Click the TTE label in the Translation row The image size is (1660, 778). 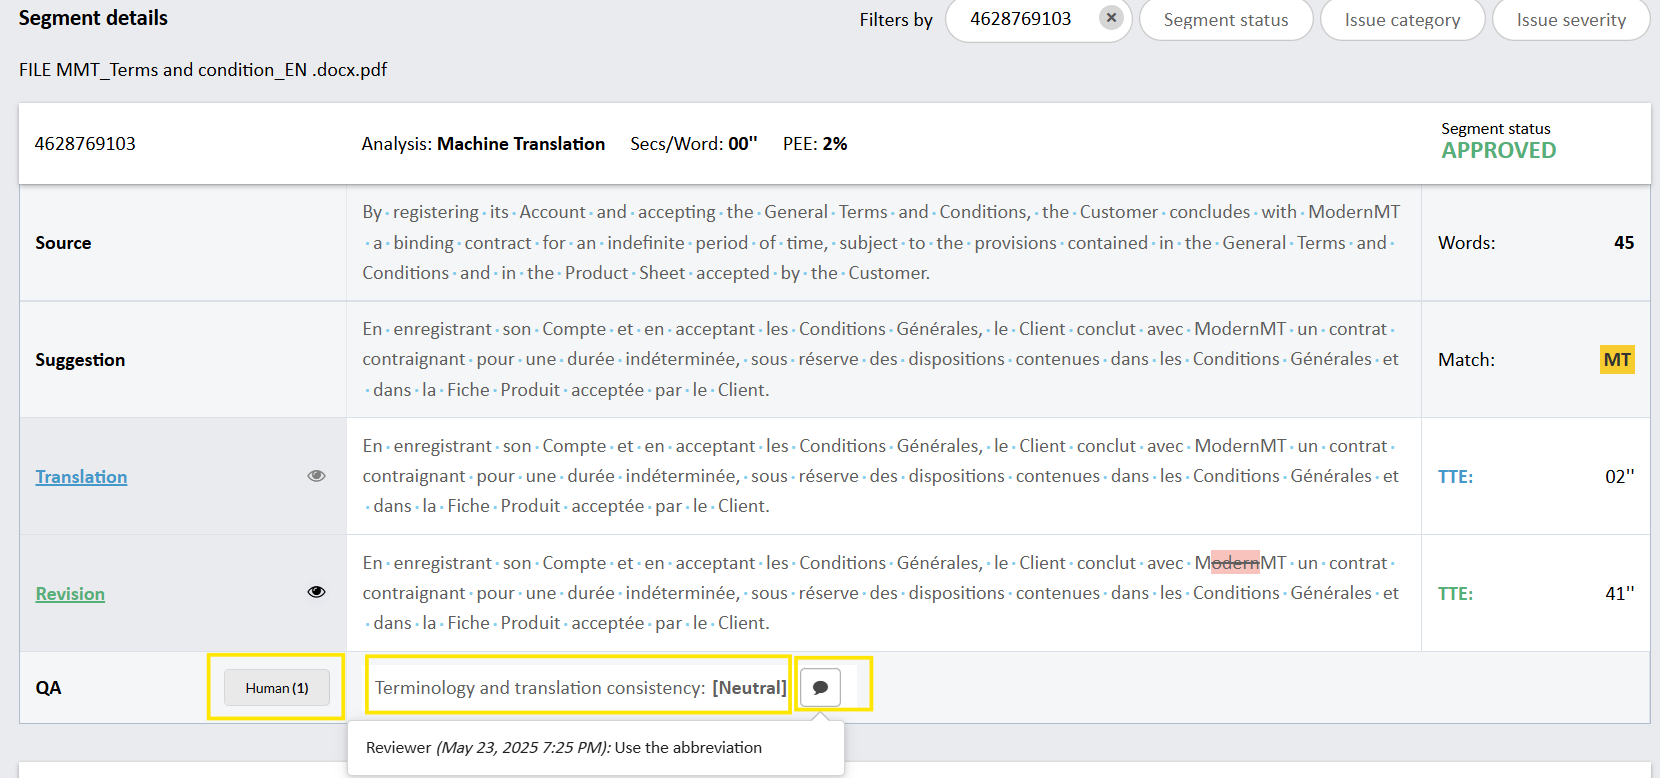coord(1455,477)
